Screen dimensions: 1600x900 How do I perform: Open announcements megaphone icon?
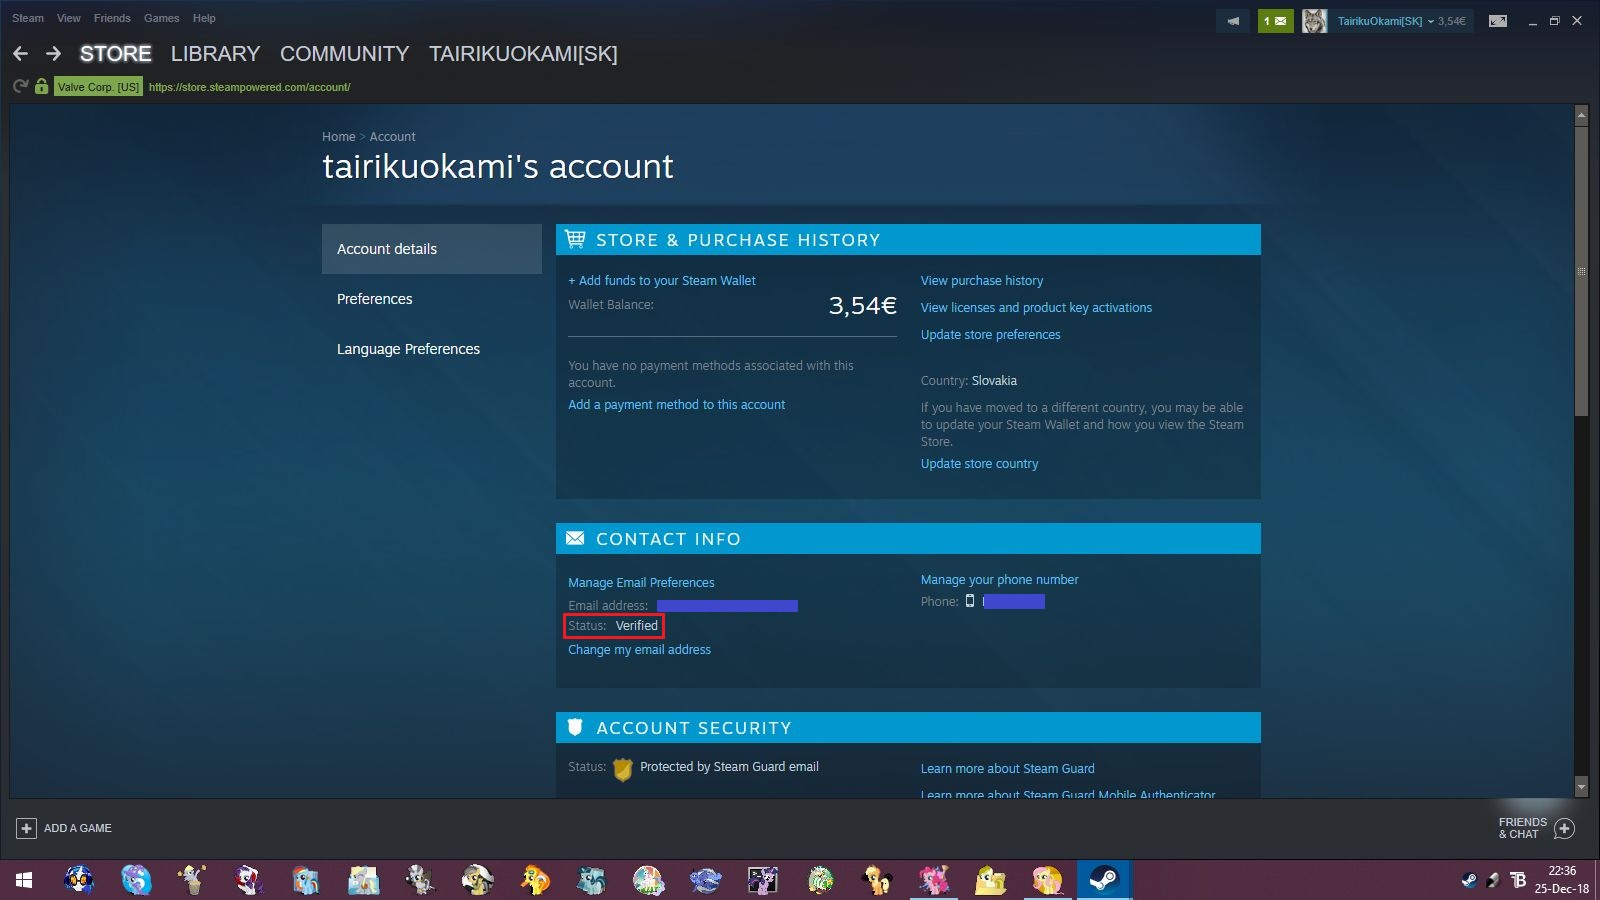(x=1233, y=21)
